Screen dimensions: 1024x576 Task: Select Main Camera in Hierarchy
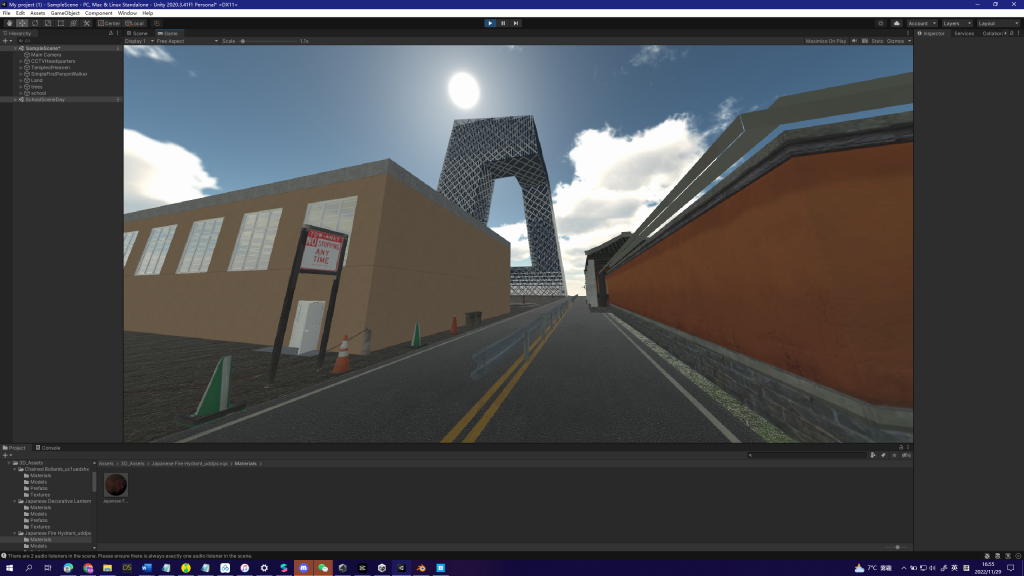click(46, 55)
